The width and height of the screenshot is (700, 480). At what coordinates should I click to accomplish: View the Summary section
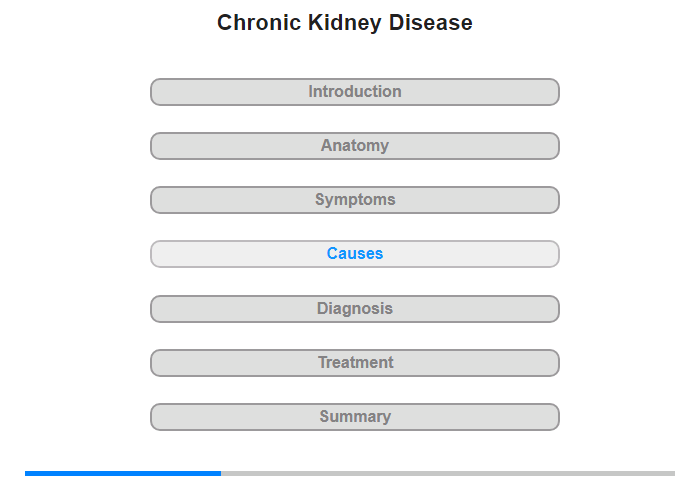point(354,417)
